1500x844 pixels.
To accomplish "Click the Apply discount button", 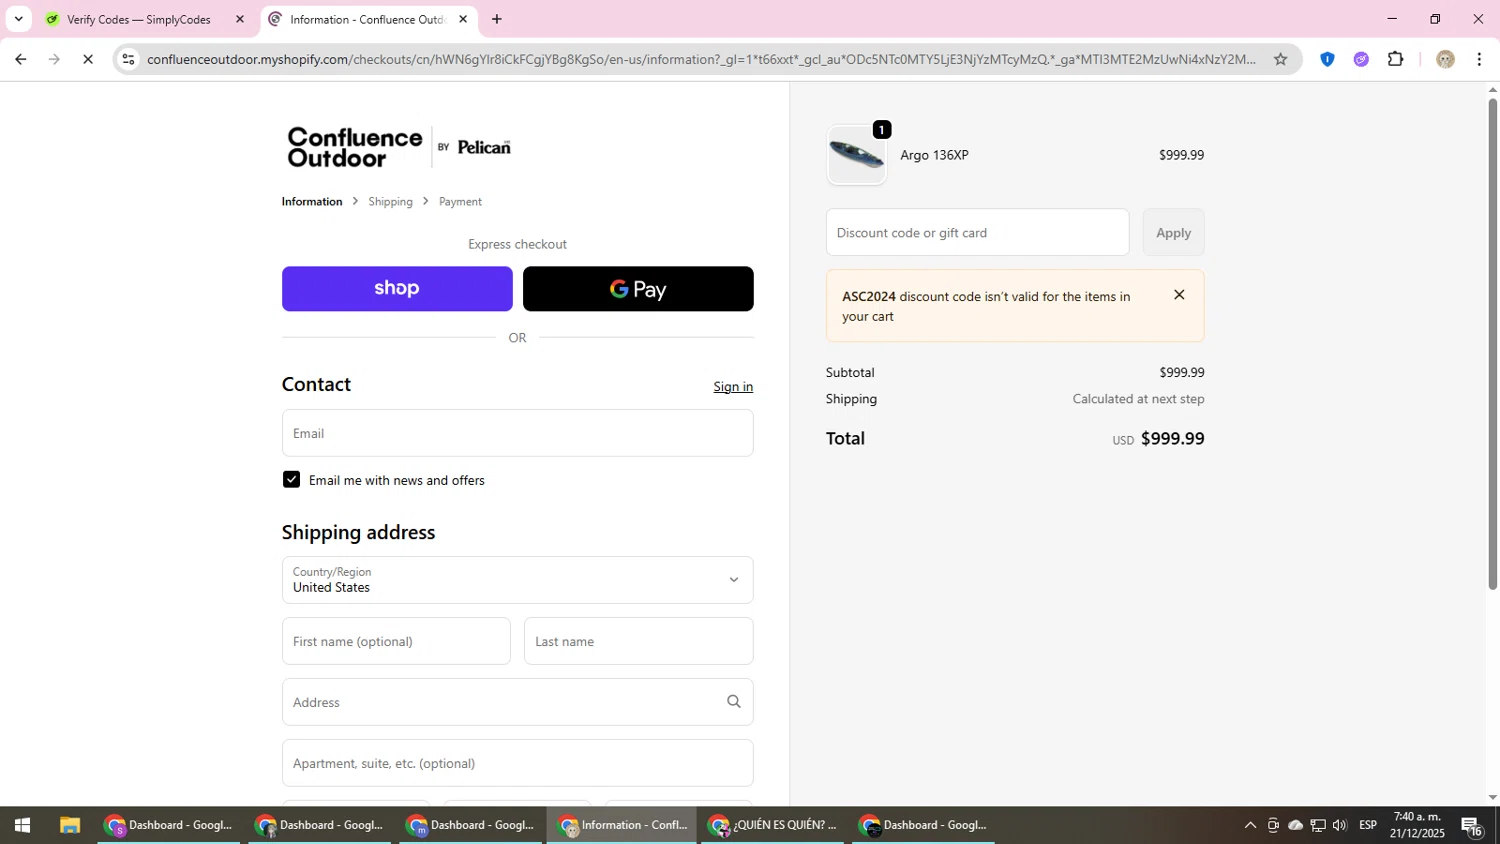I will [1173, 232].
